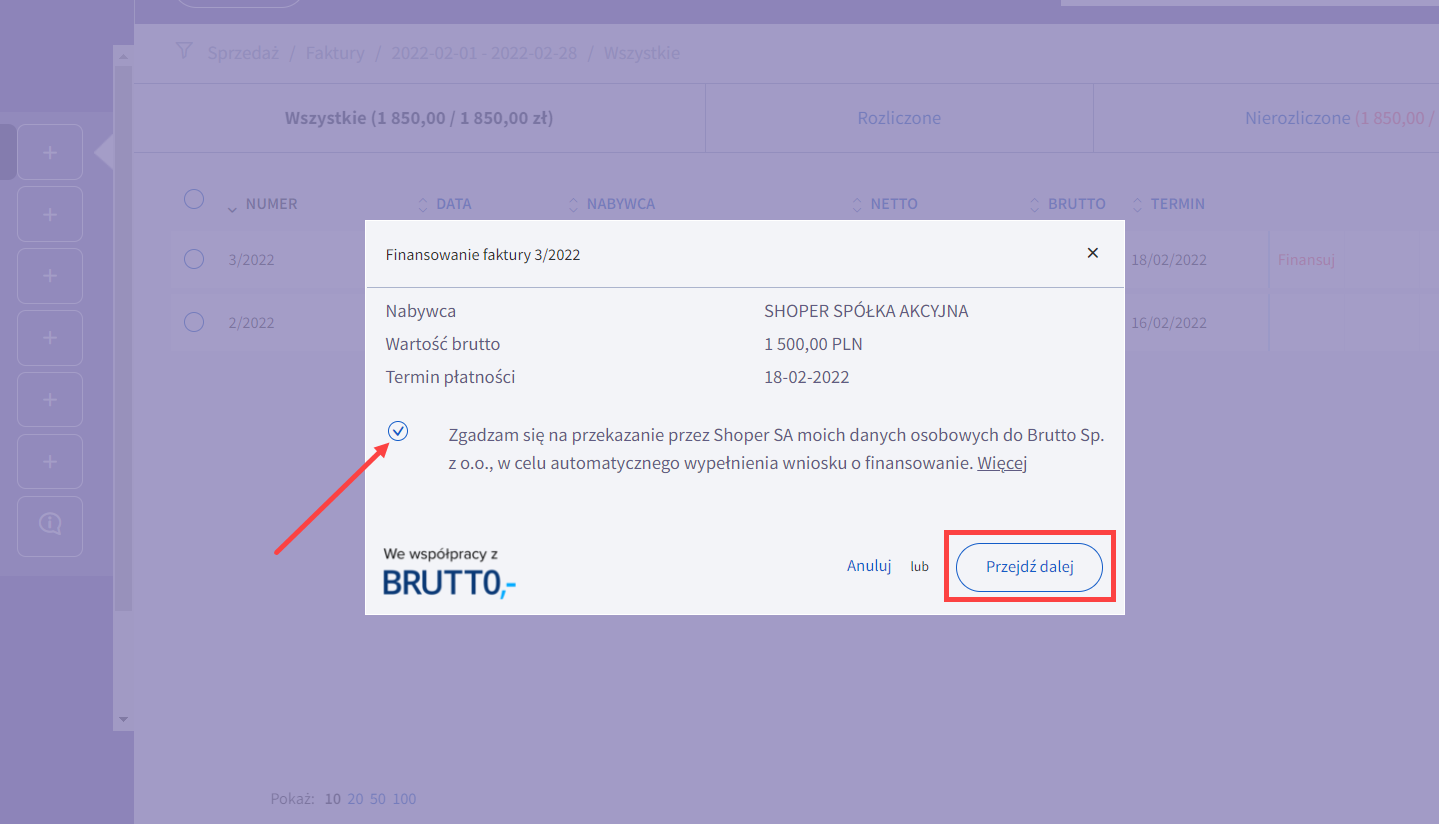Click the sidebar collapse triangle arrow

[104, 152]
